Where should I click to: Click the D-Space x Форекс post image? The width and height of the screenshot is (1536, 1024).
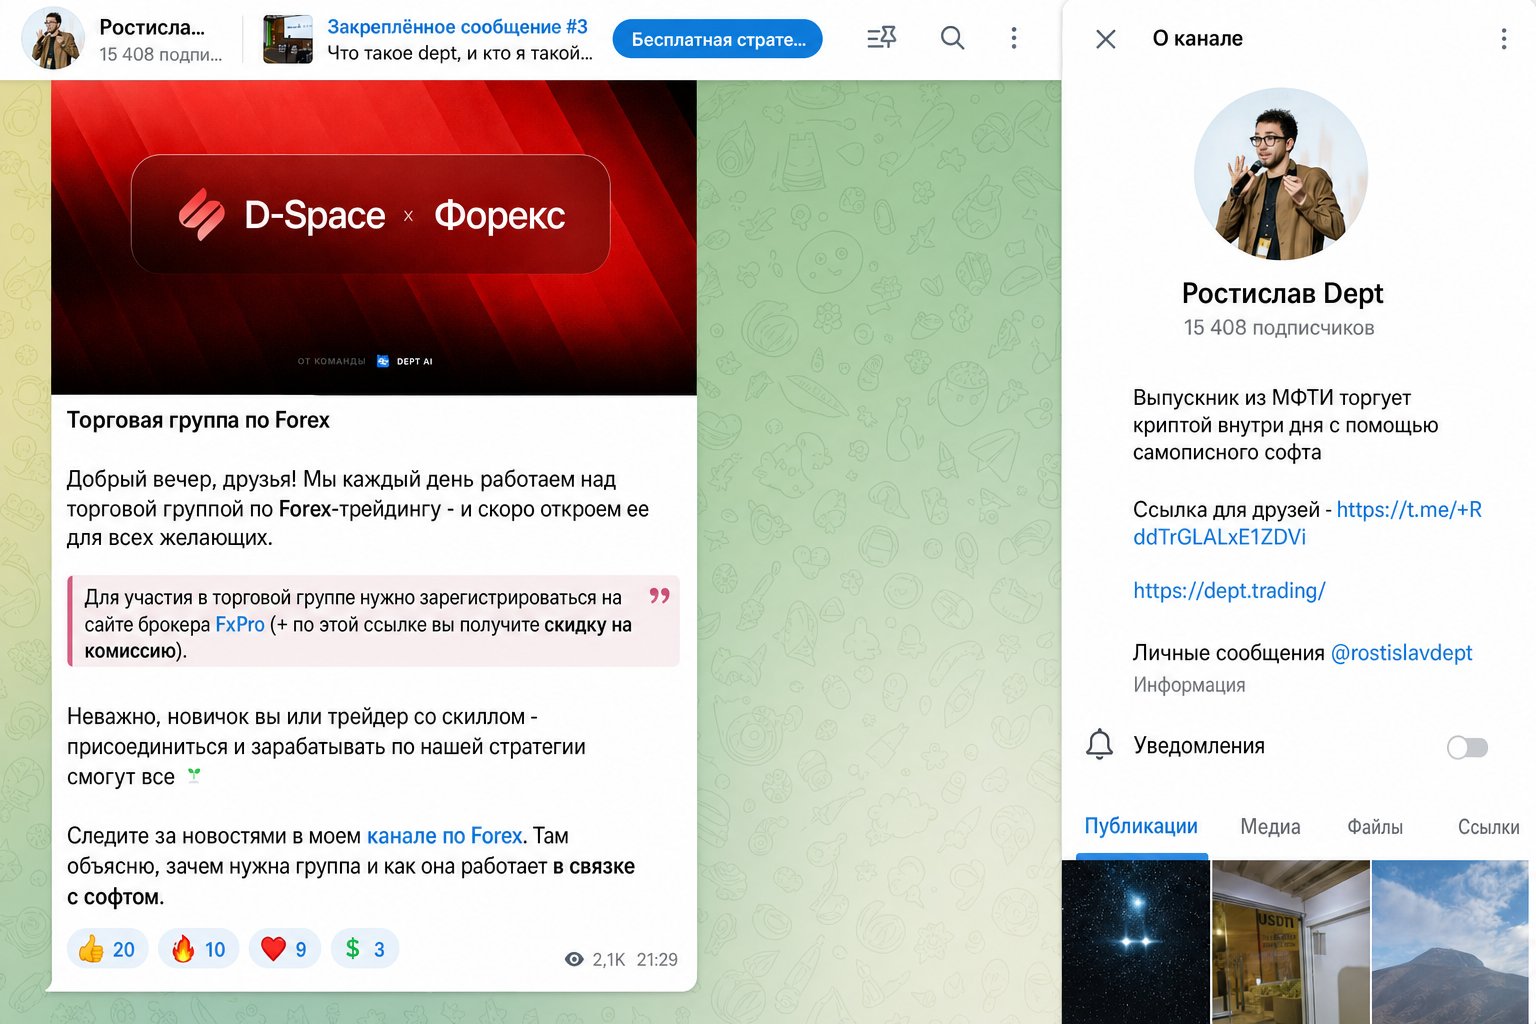pos(374,238)
